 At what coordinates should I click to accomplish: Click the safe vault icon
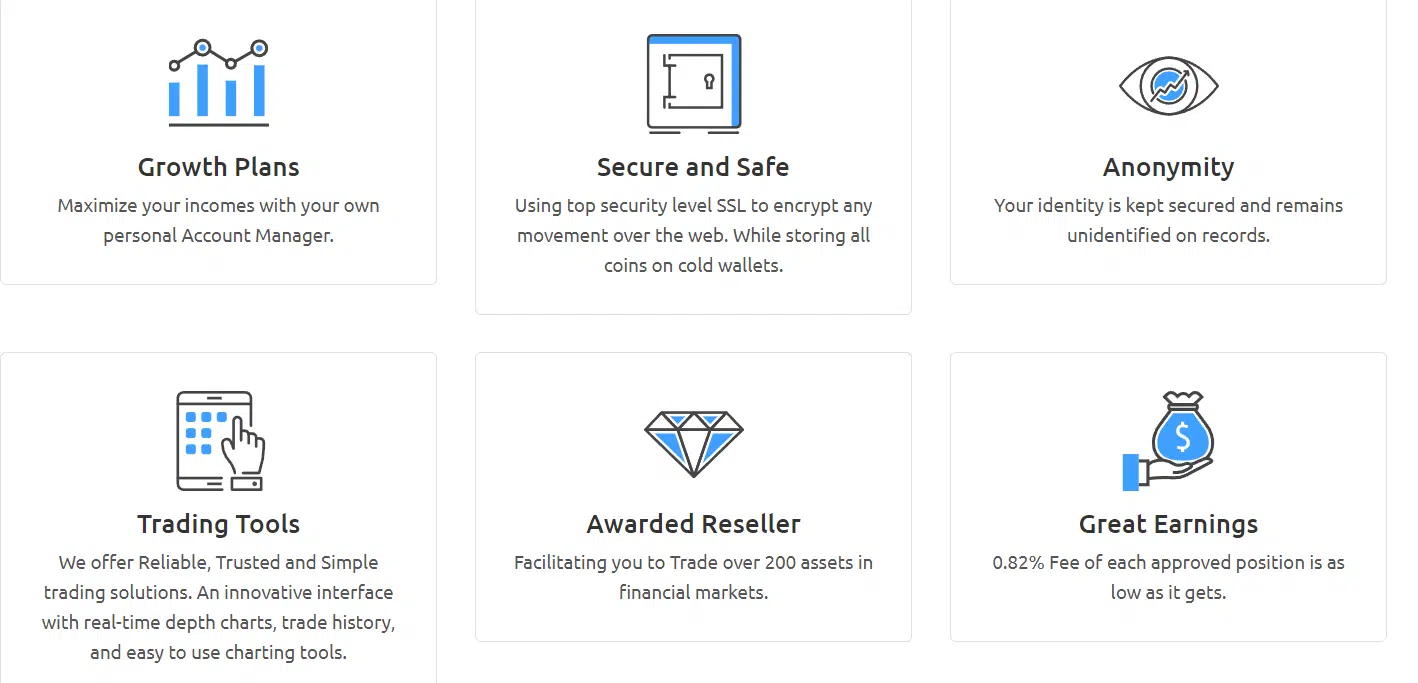[693, 84]
